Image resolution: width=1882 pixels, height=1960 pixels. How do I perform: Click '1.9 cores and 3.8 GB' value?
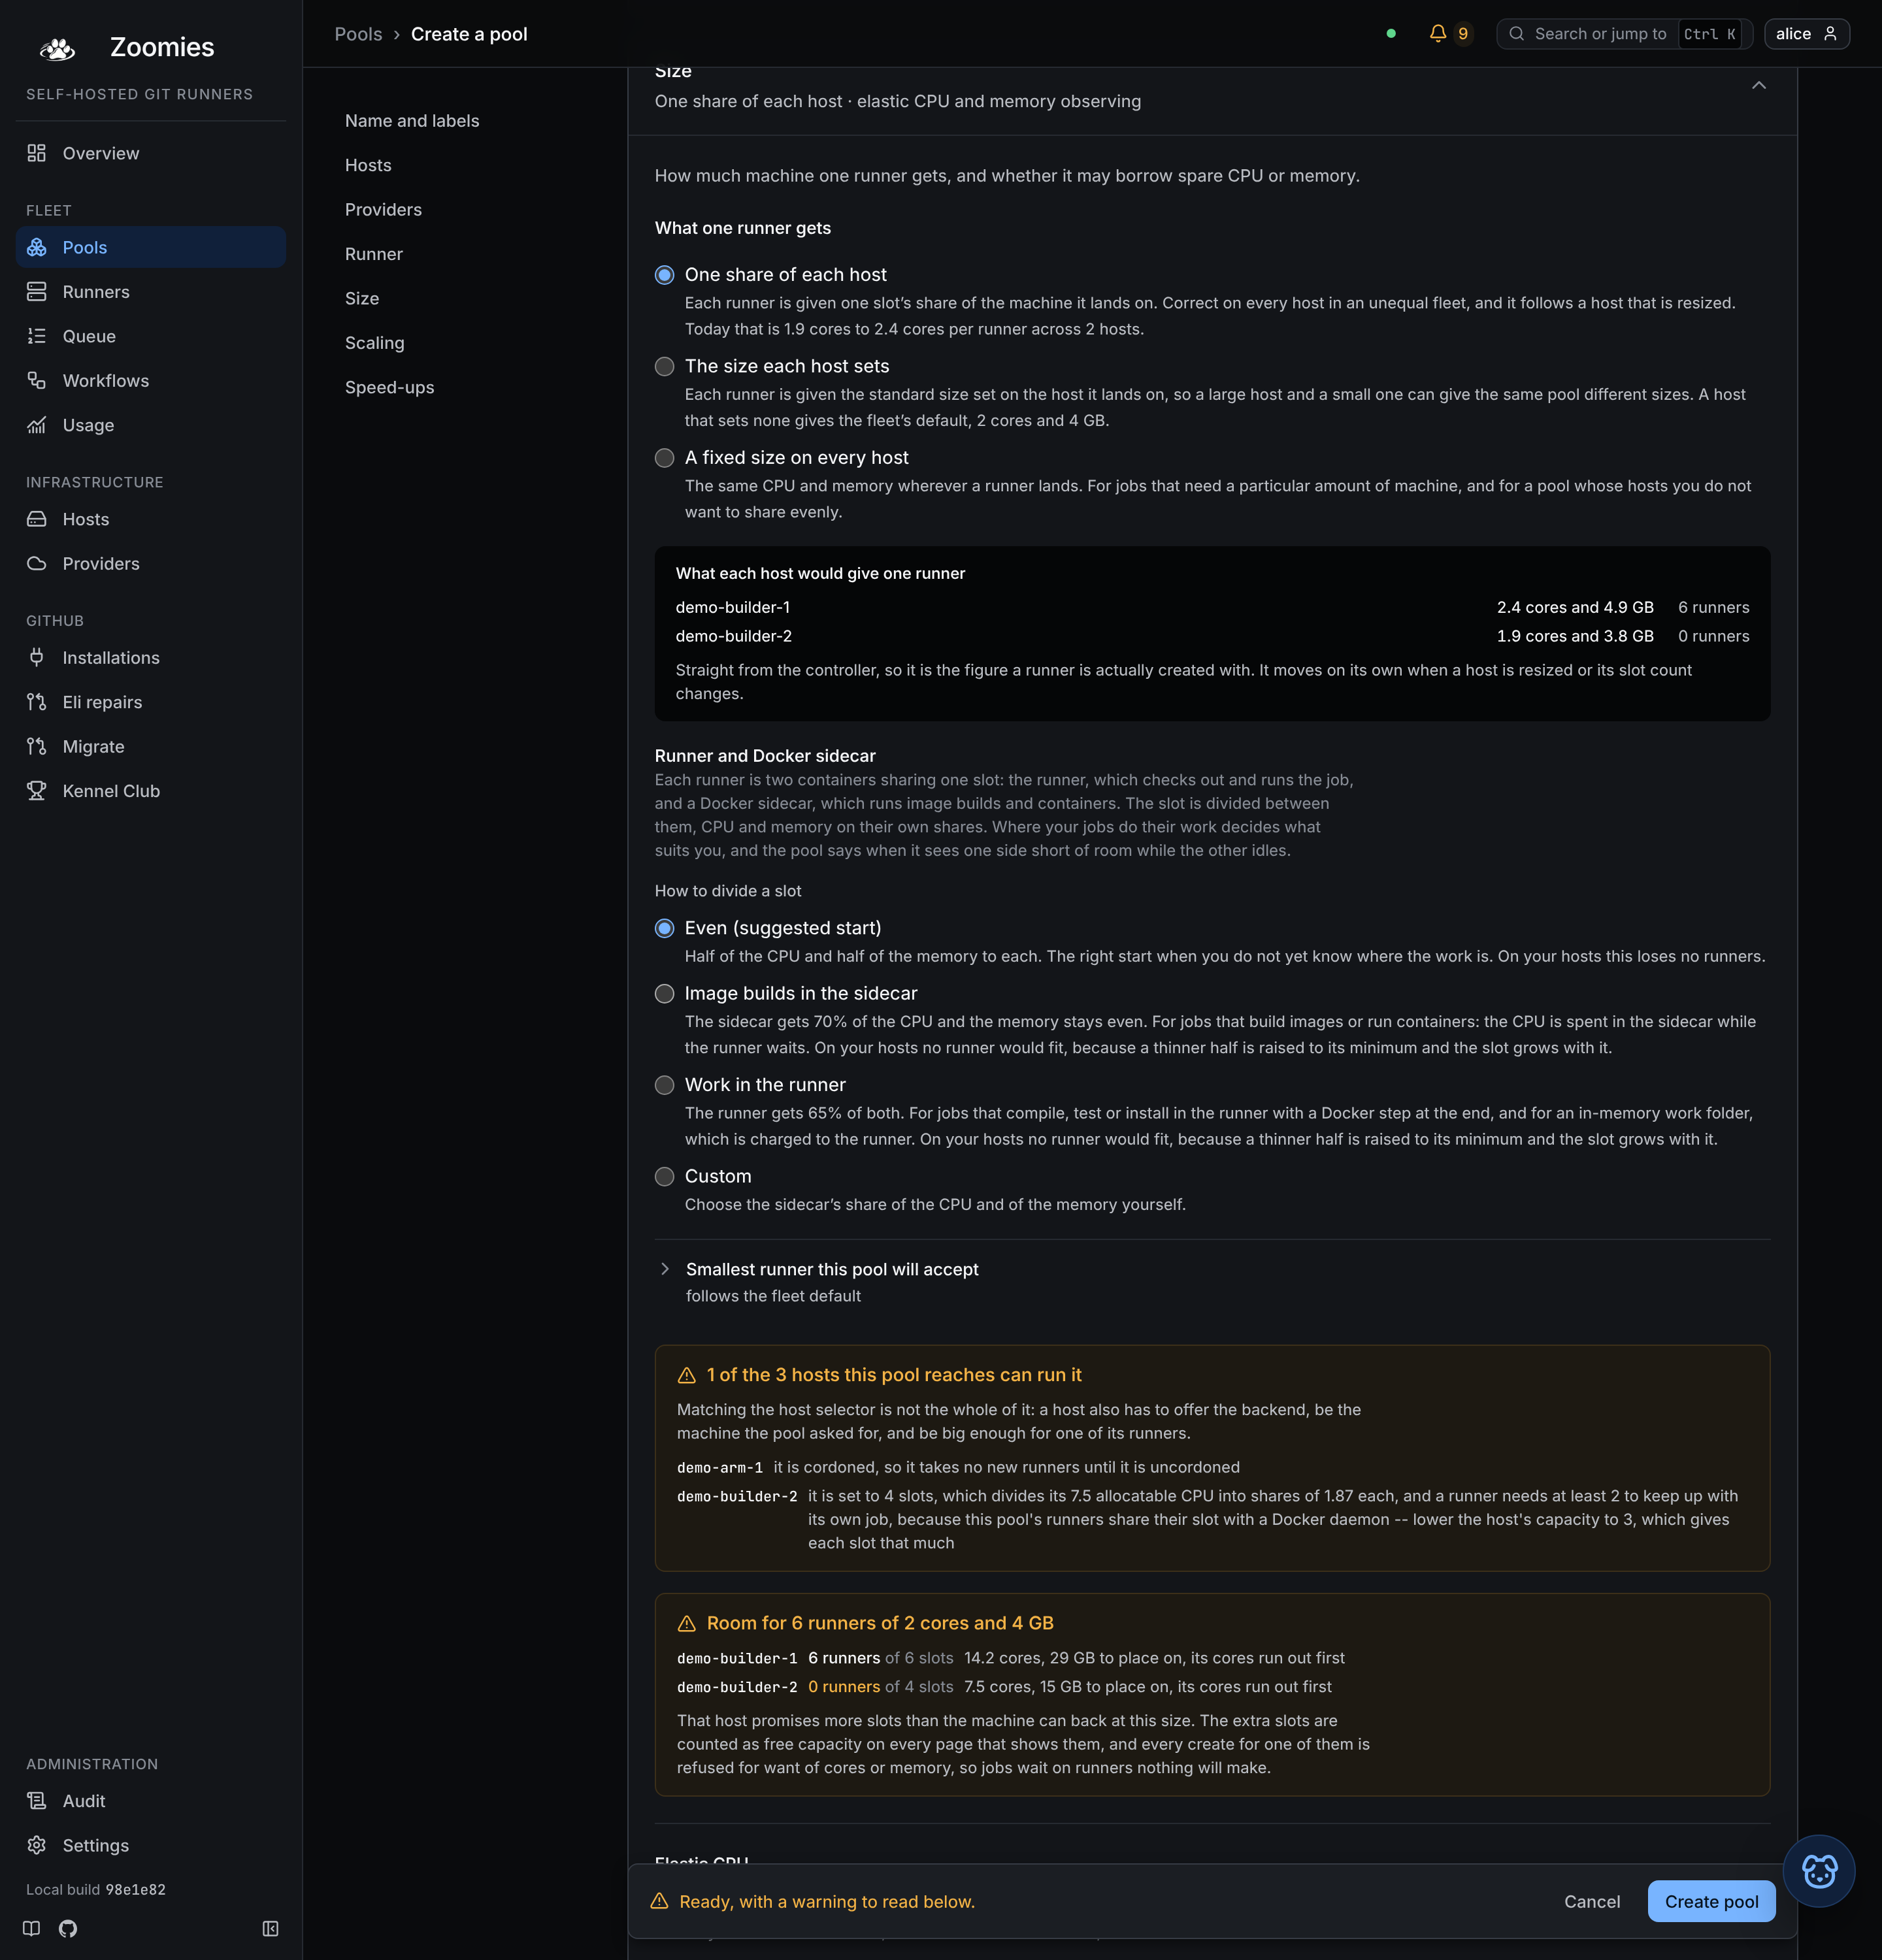[x=1575, y=637]
